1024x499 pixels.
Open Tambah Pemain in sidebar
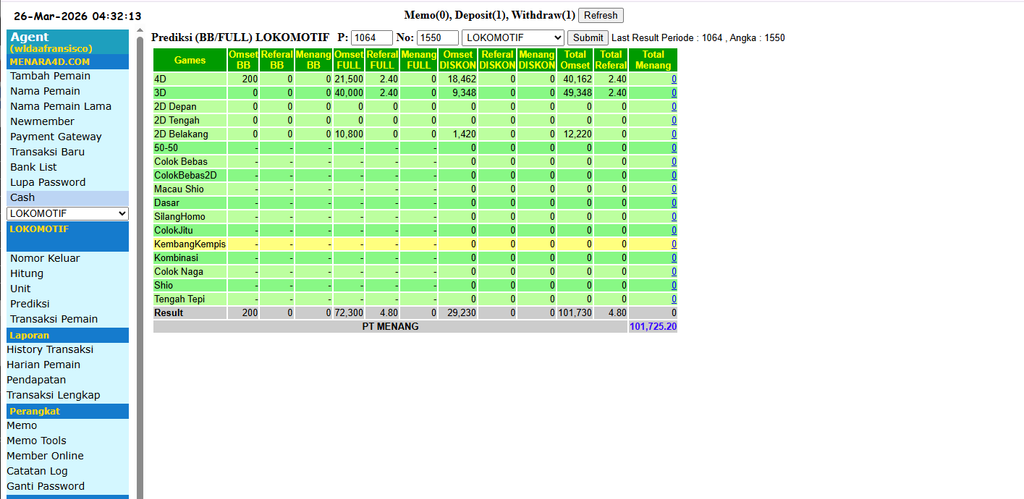[x=50, y=76]
